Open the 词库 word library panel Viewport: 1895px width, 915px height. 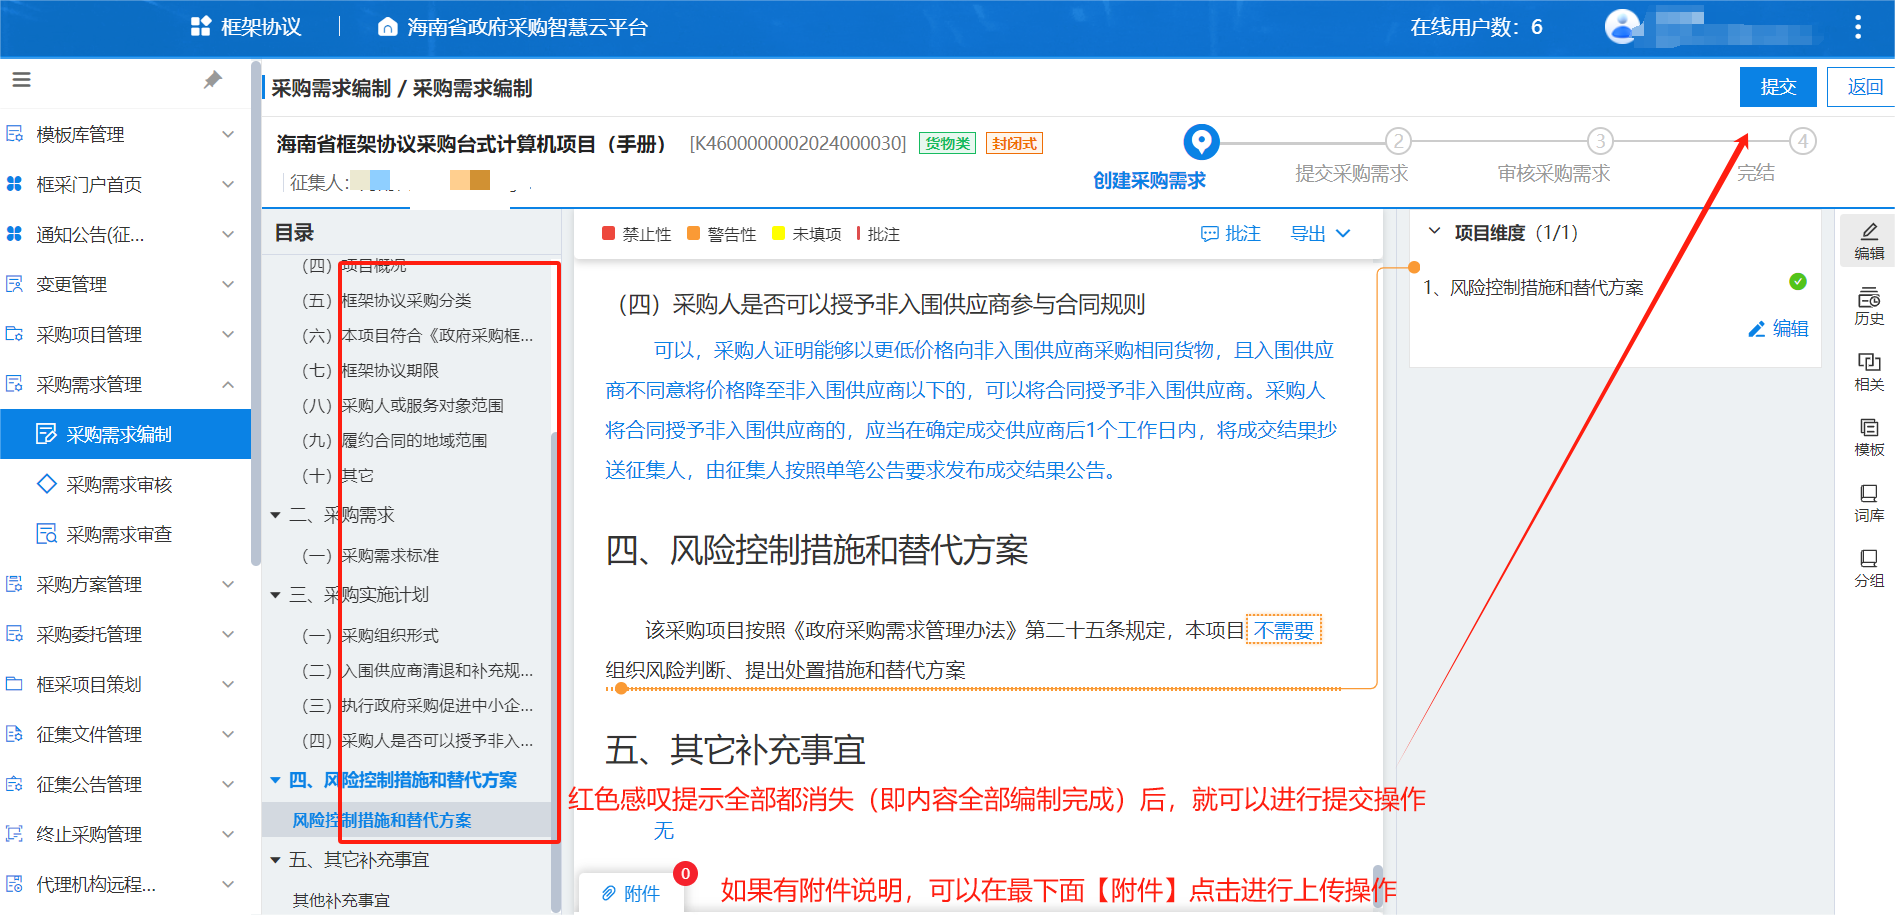point(1868,503)
